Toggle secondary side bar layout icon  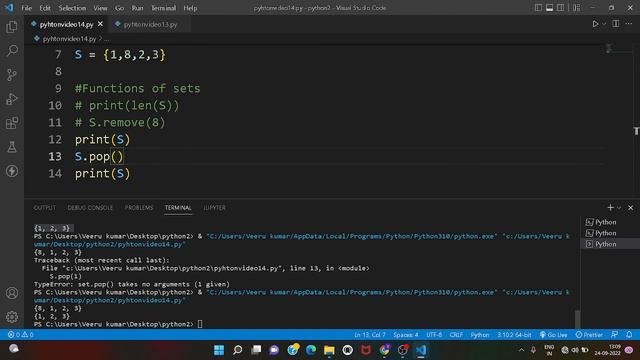(560, 8)
